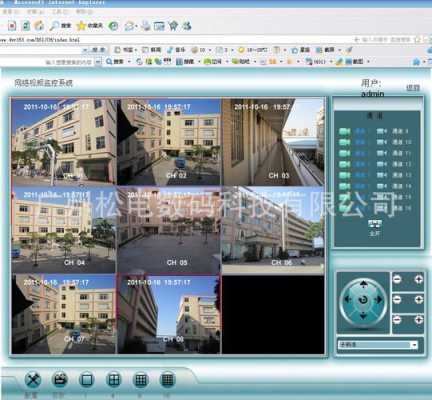Switch to four-split view layout

(x=114, y=380)
